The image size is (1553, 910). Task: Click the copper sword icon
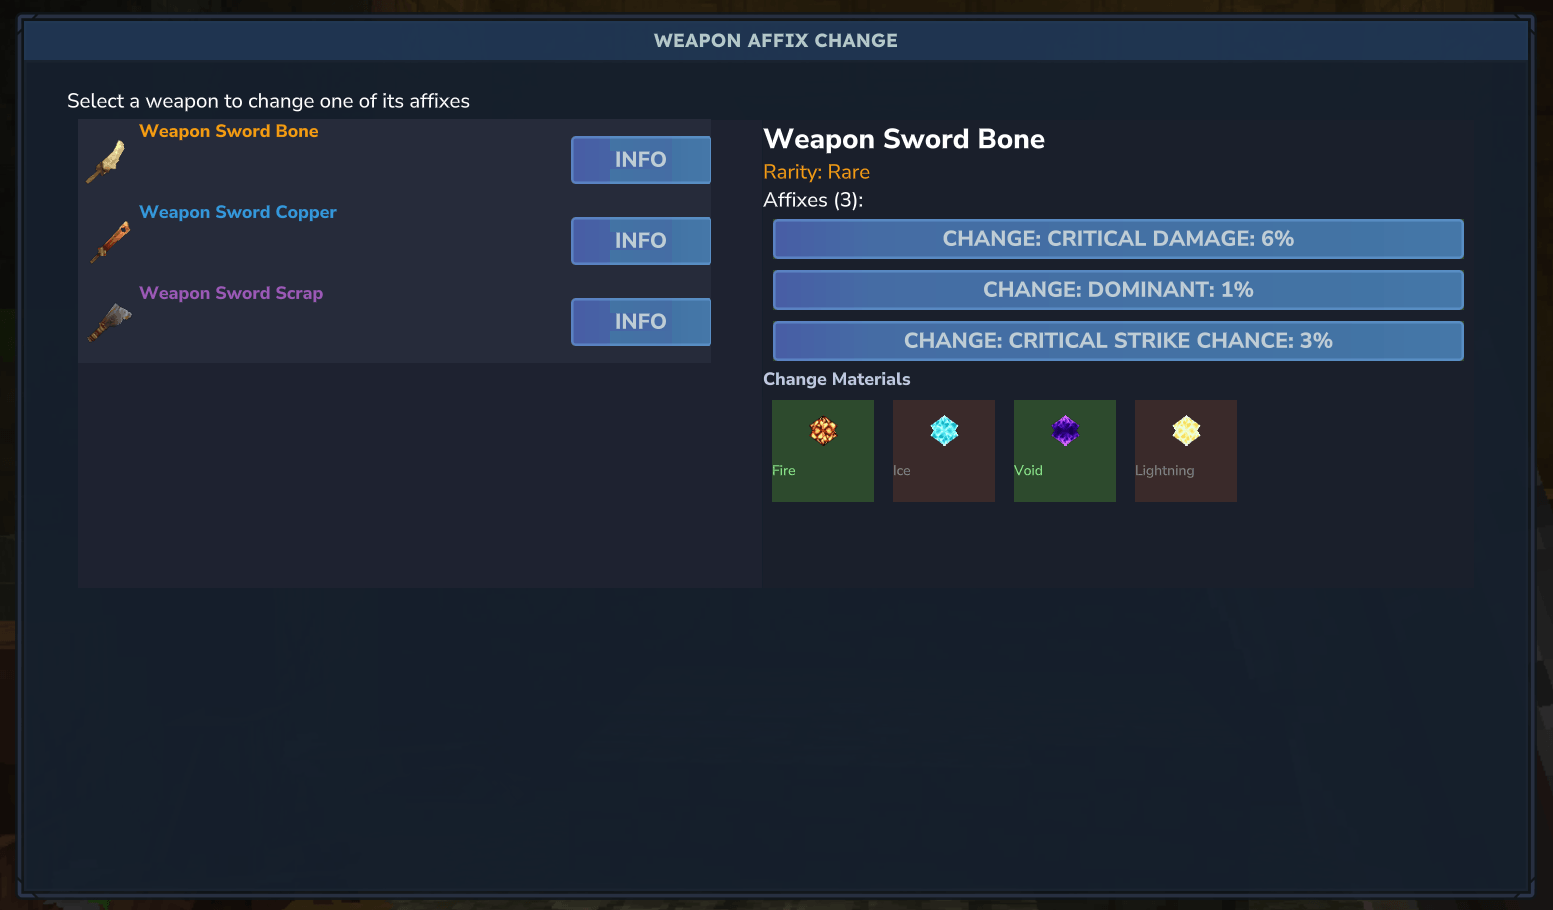pos(110,242)
